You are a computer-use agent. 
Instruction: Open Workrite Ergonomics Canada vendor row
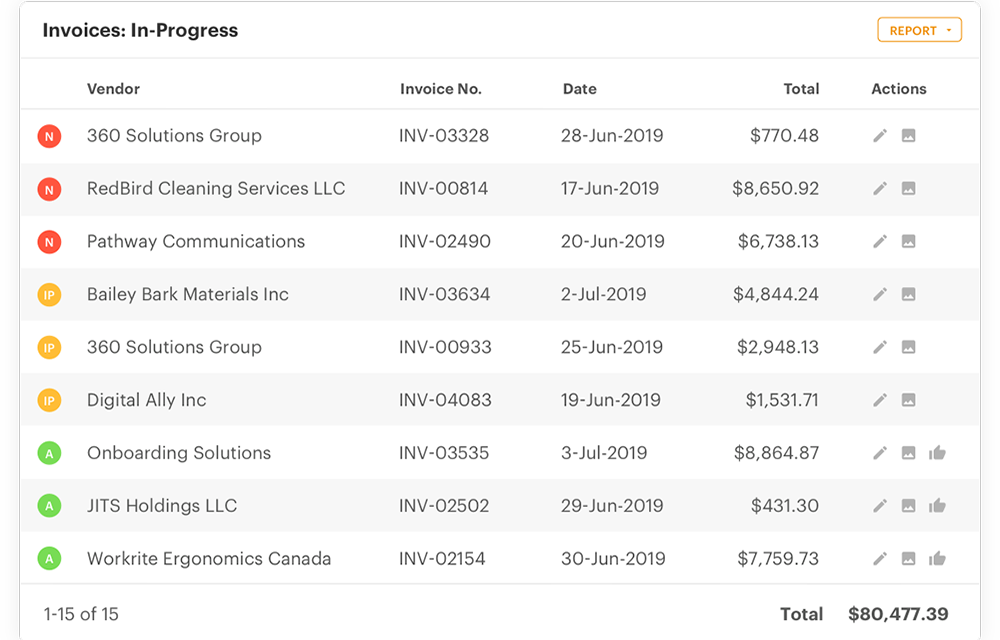pos(208,559)
